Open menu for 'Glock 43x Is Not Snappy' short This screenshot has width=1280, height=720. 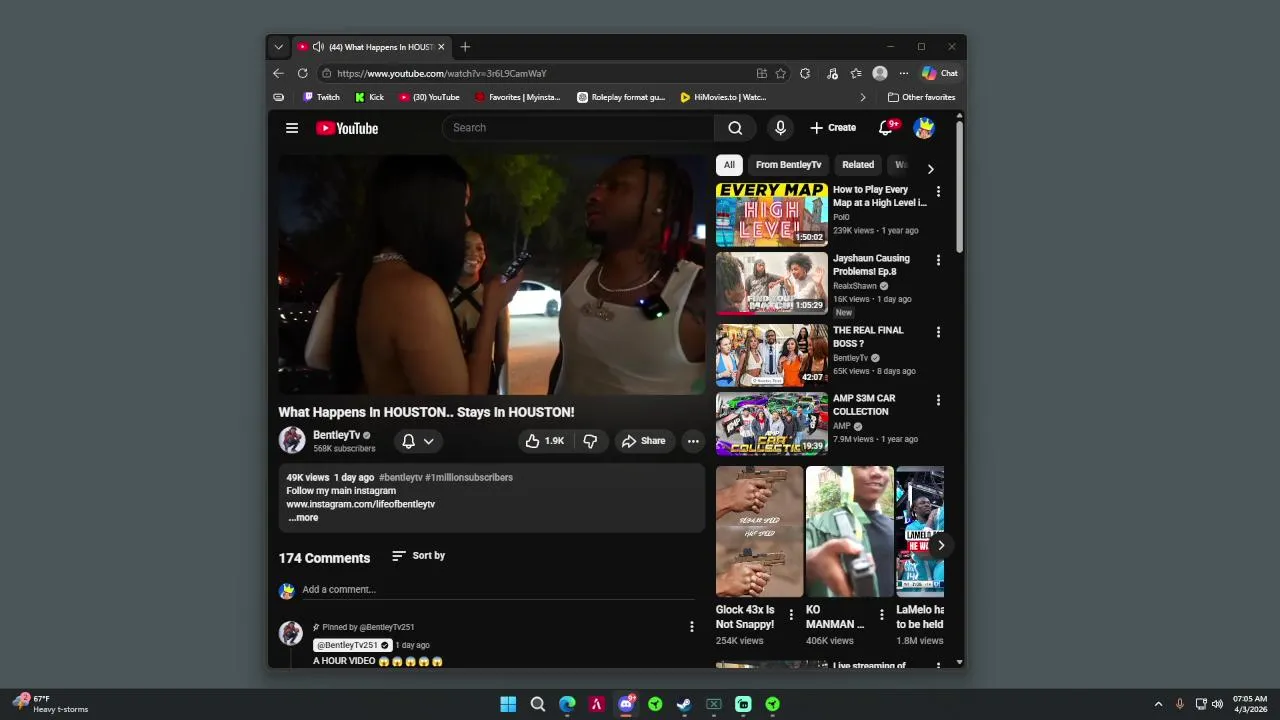coord(791,615)
